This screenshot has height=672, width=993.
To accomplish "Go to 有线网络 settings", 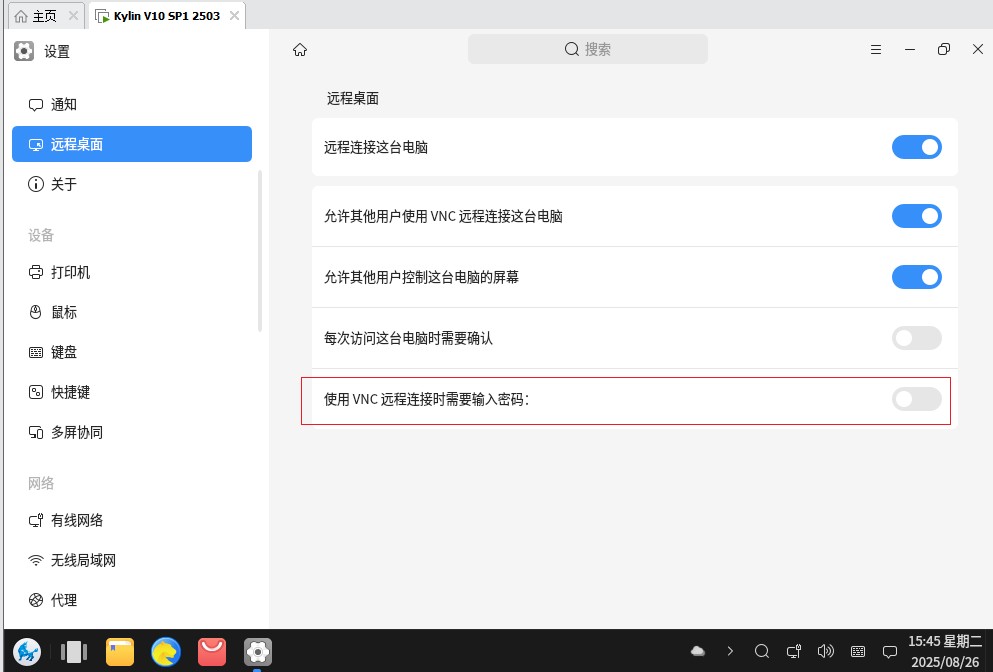I will click(x=132, y=520).
